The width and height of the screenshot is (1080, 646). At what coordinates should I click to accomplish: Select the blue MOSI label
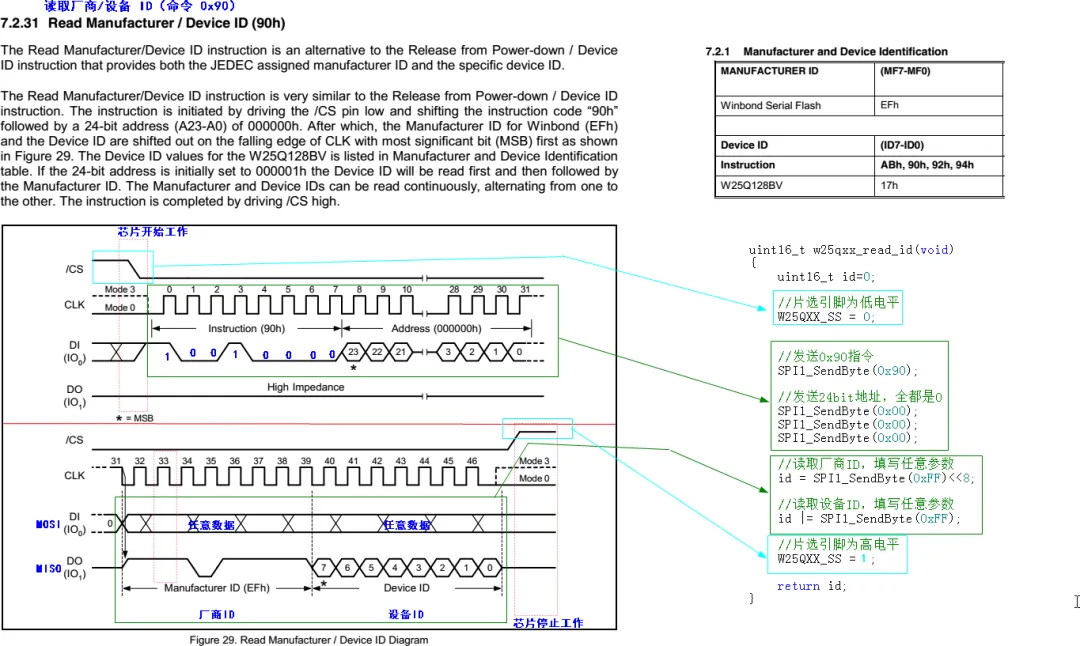[x=49, y=523]
